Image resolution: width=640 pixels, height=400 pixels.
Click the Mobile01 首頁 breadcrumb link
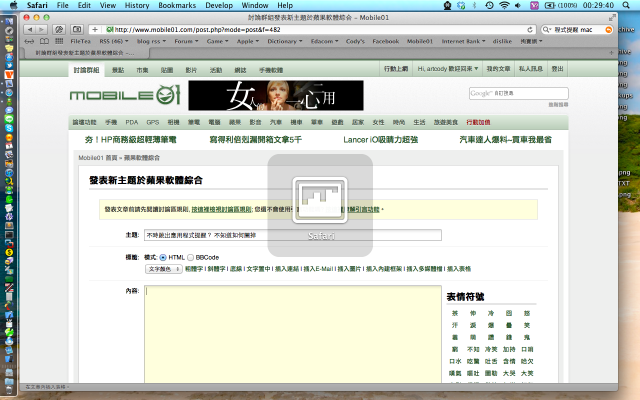[x=98, y=158]
